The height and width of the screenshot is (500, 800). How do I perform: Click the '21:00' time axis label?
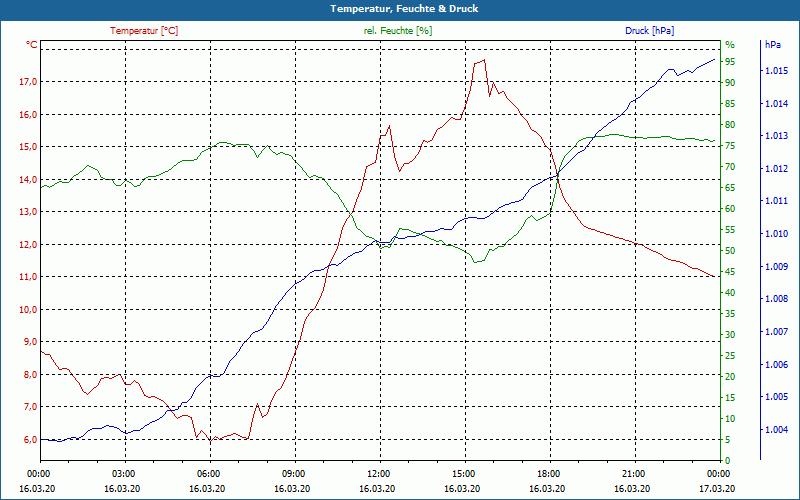[633, 473]
